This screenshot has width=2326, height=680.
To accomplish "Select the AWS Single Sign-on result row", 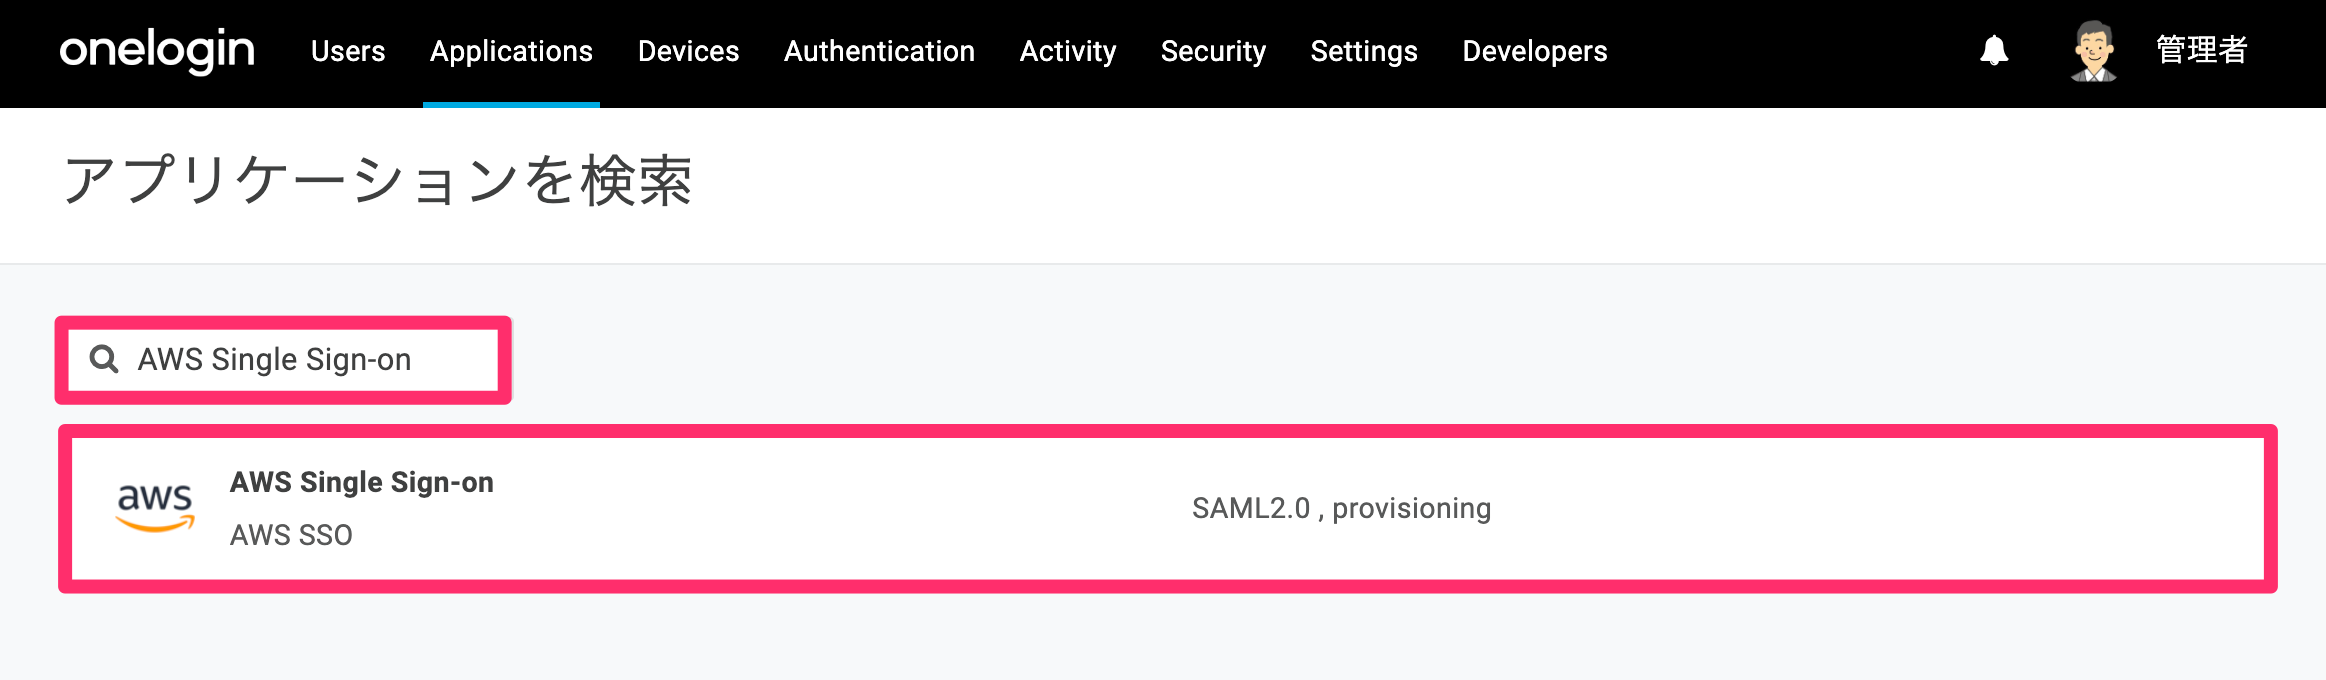I will [x=1167, y=509].
